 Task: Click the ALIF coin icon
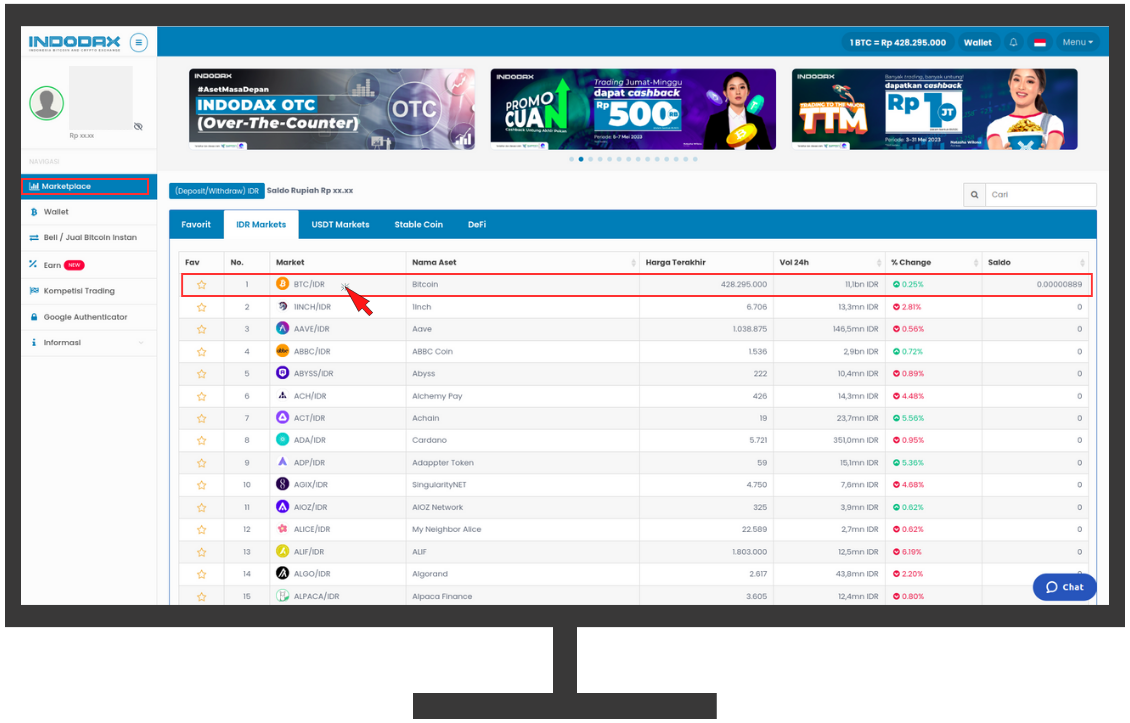(x=282, y=551)
